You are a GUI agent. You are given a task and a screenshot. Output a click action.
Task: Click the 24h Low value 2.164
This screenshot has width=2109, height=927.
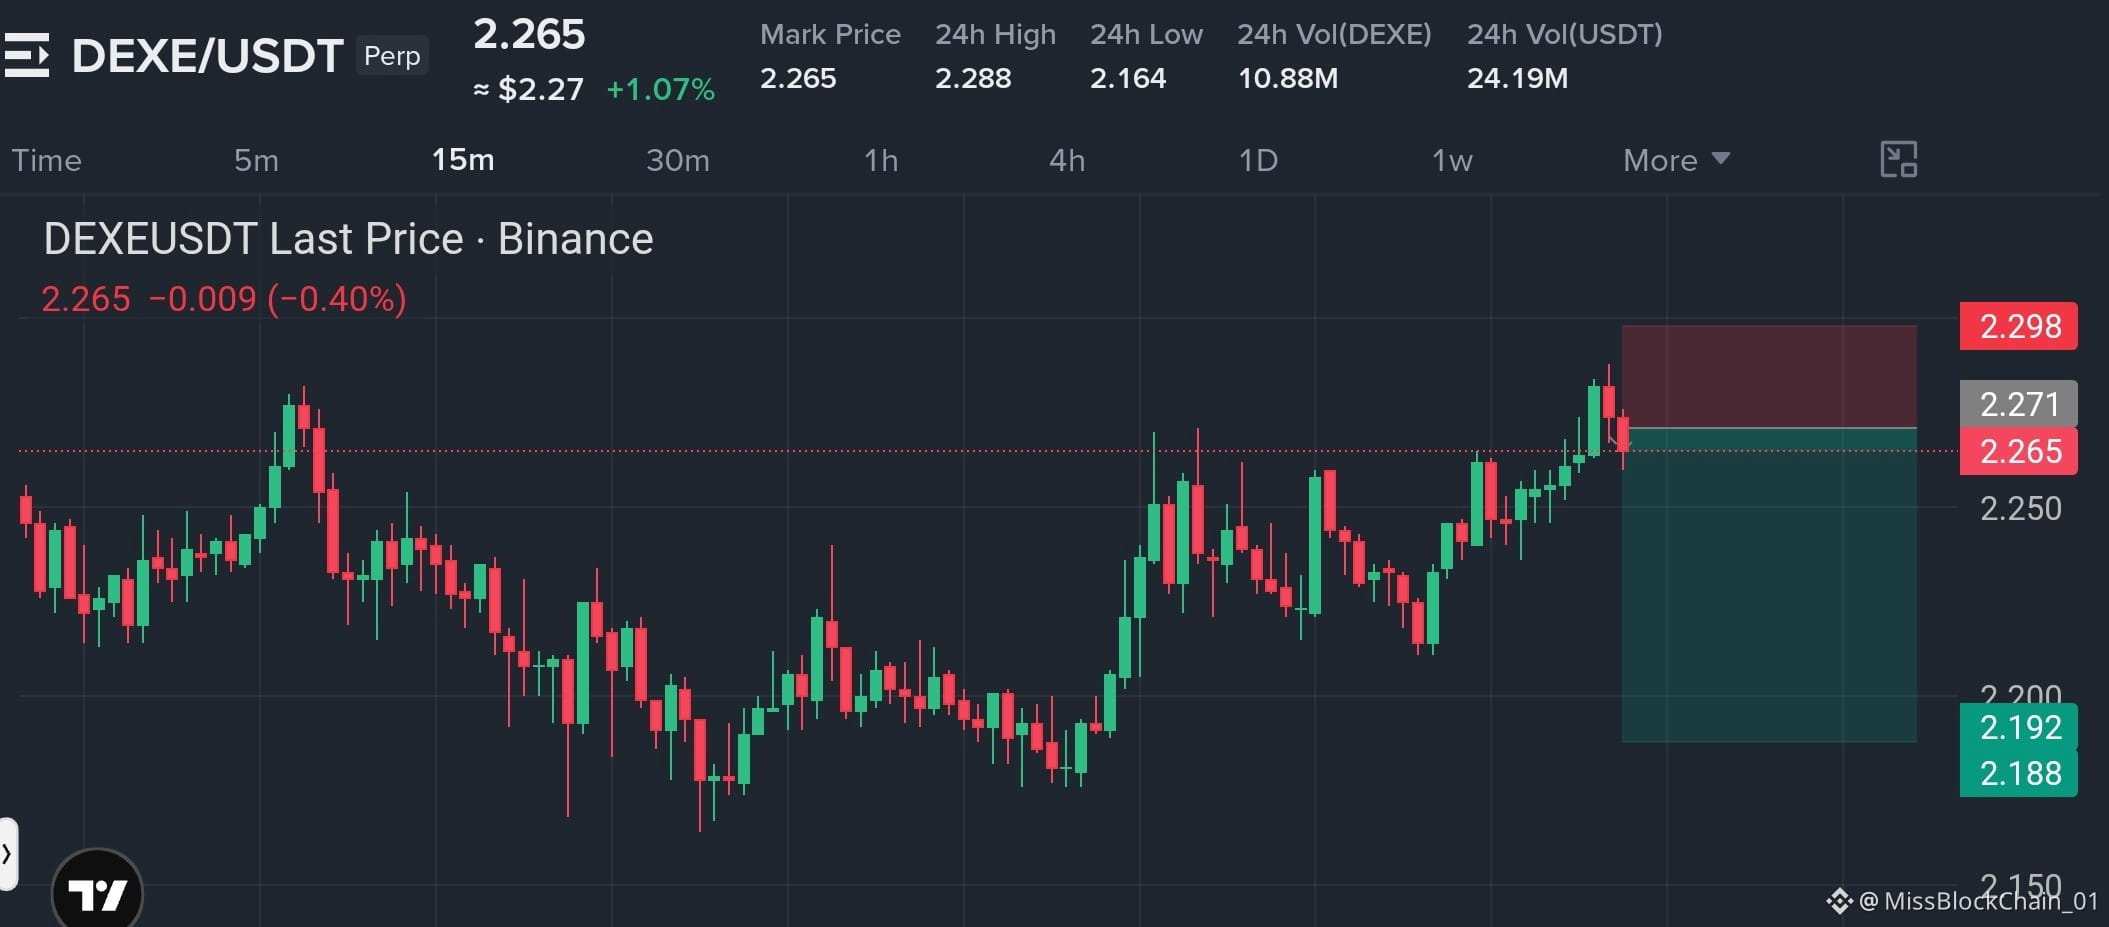coord(1128,78)
